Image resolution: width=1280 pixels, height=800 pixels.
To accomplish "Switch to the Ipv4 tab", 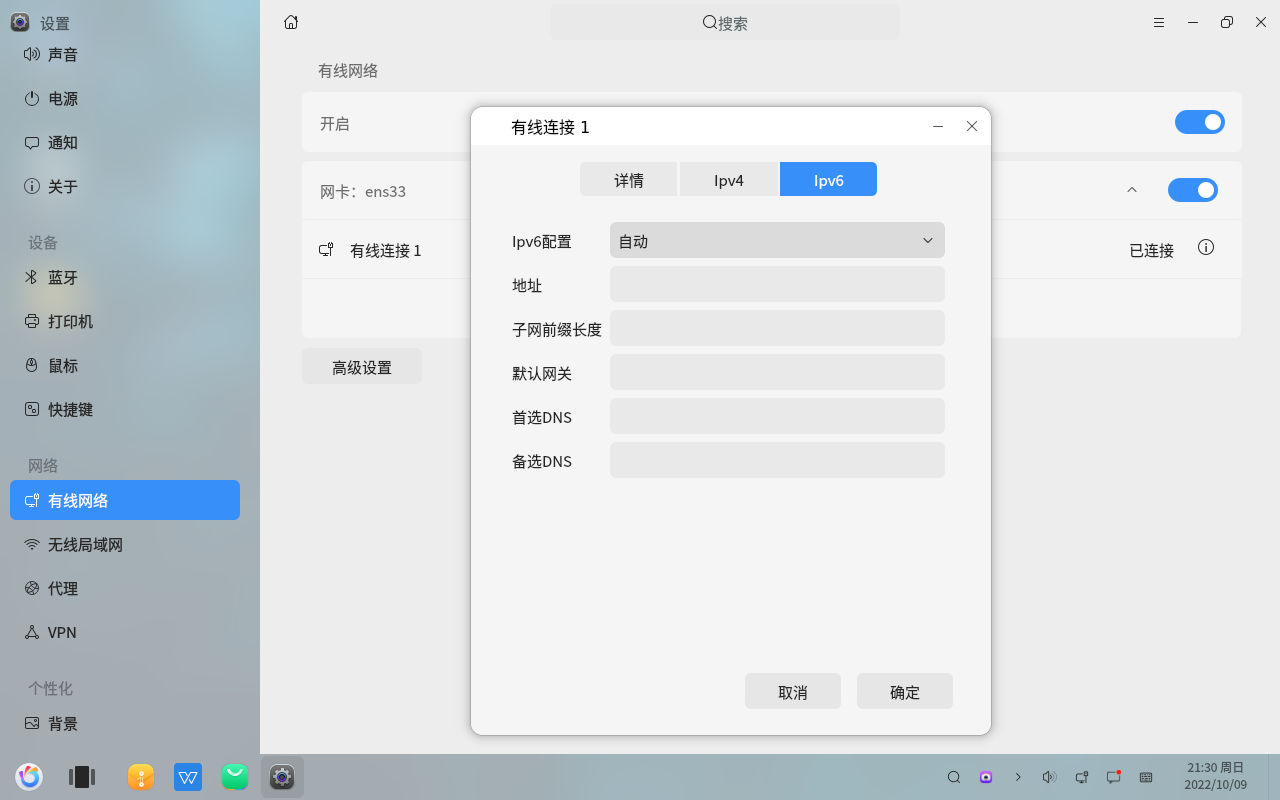I will (729, 180).
